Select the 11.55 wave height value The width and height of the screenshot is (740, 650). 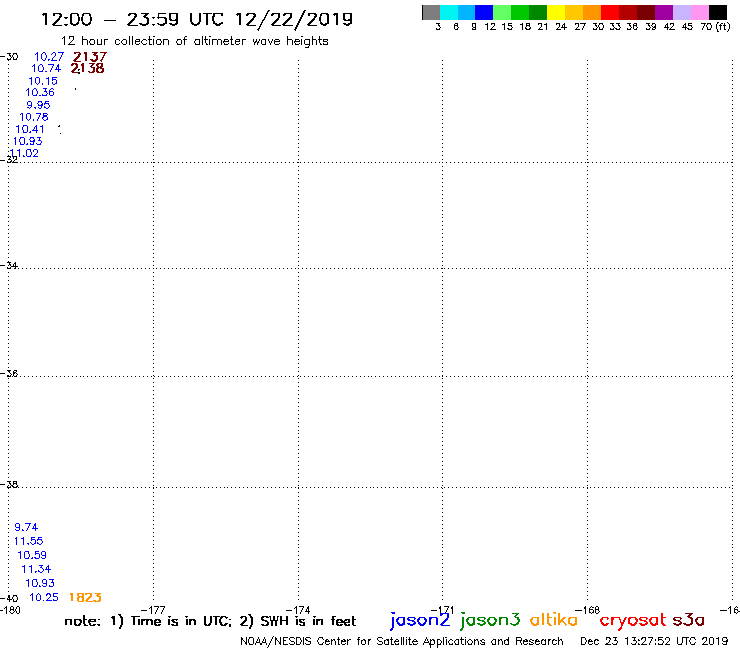coord(28,541)
